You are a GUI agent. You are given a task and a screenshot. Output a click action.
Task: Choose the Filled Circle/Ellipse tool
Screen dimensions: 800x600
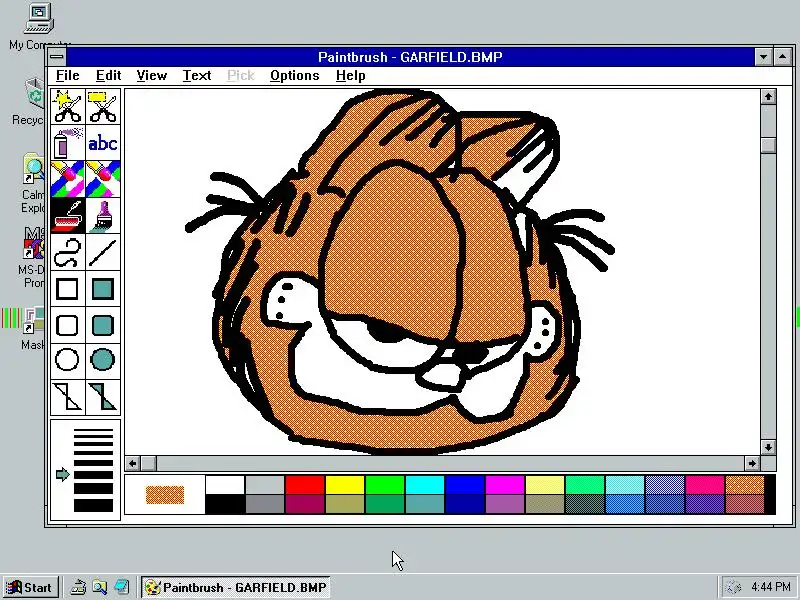coord(103,360)
